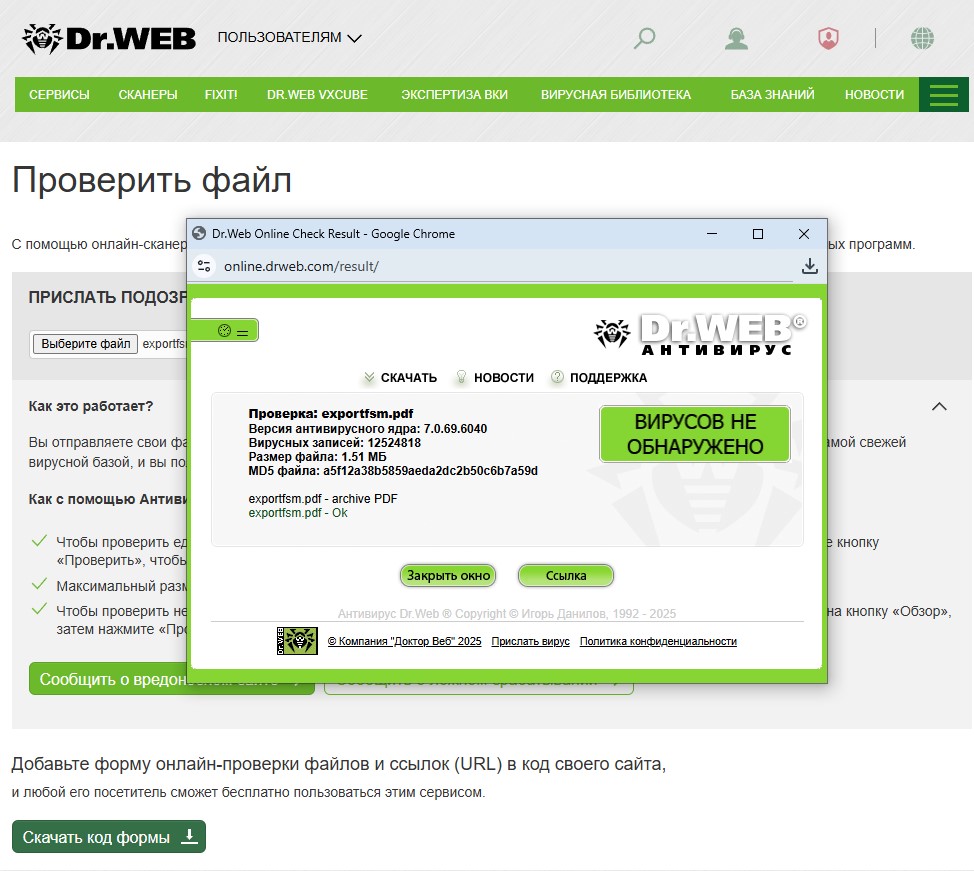Image resolution: width=974 pixels, height=871 pixels.
Task: Click the MD5 файла hash line
Action: 393,471
